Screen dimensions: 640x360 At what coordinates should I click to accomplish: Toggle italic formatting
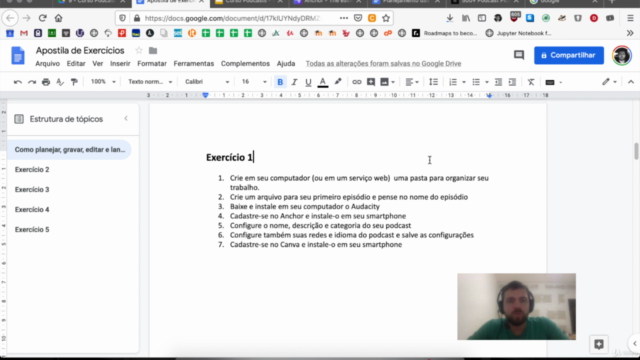(x=294, y=82)
